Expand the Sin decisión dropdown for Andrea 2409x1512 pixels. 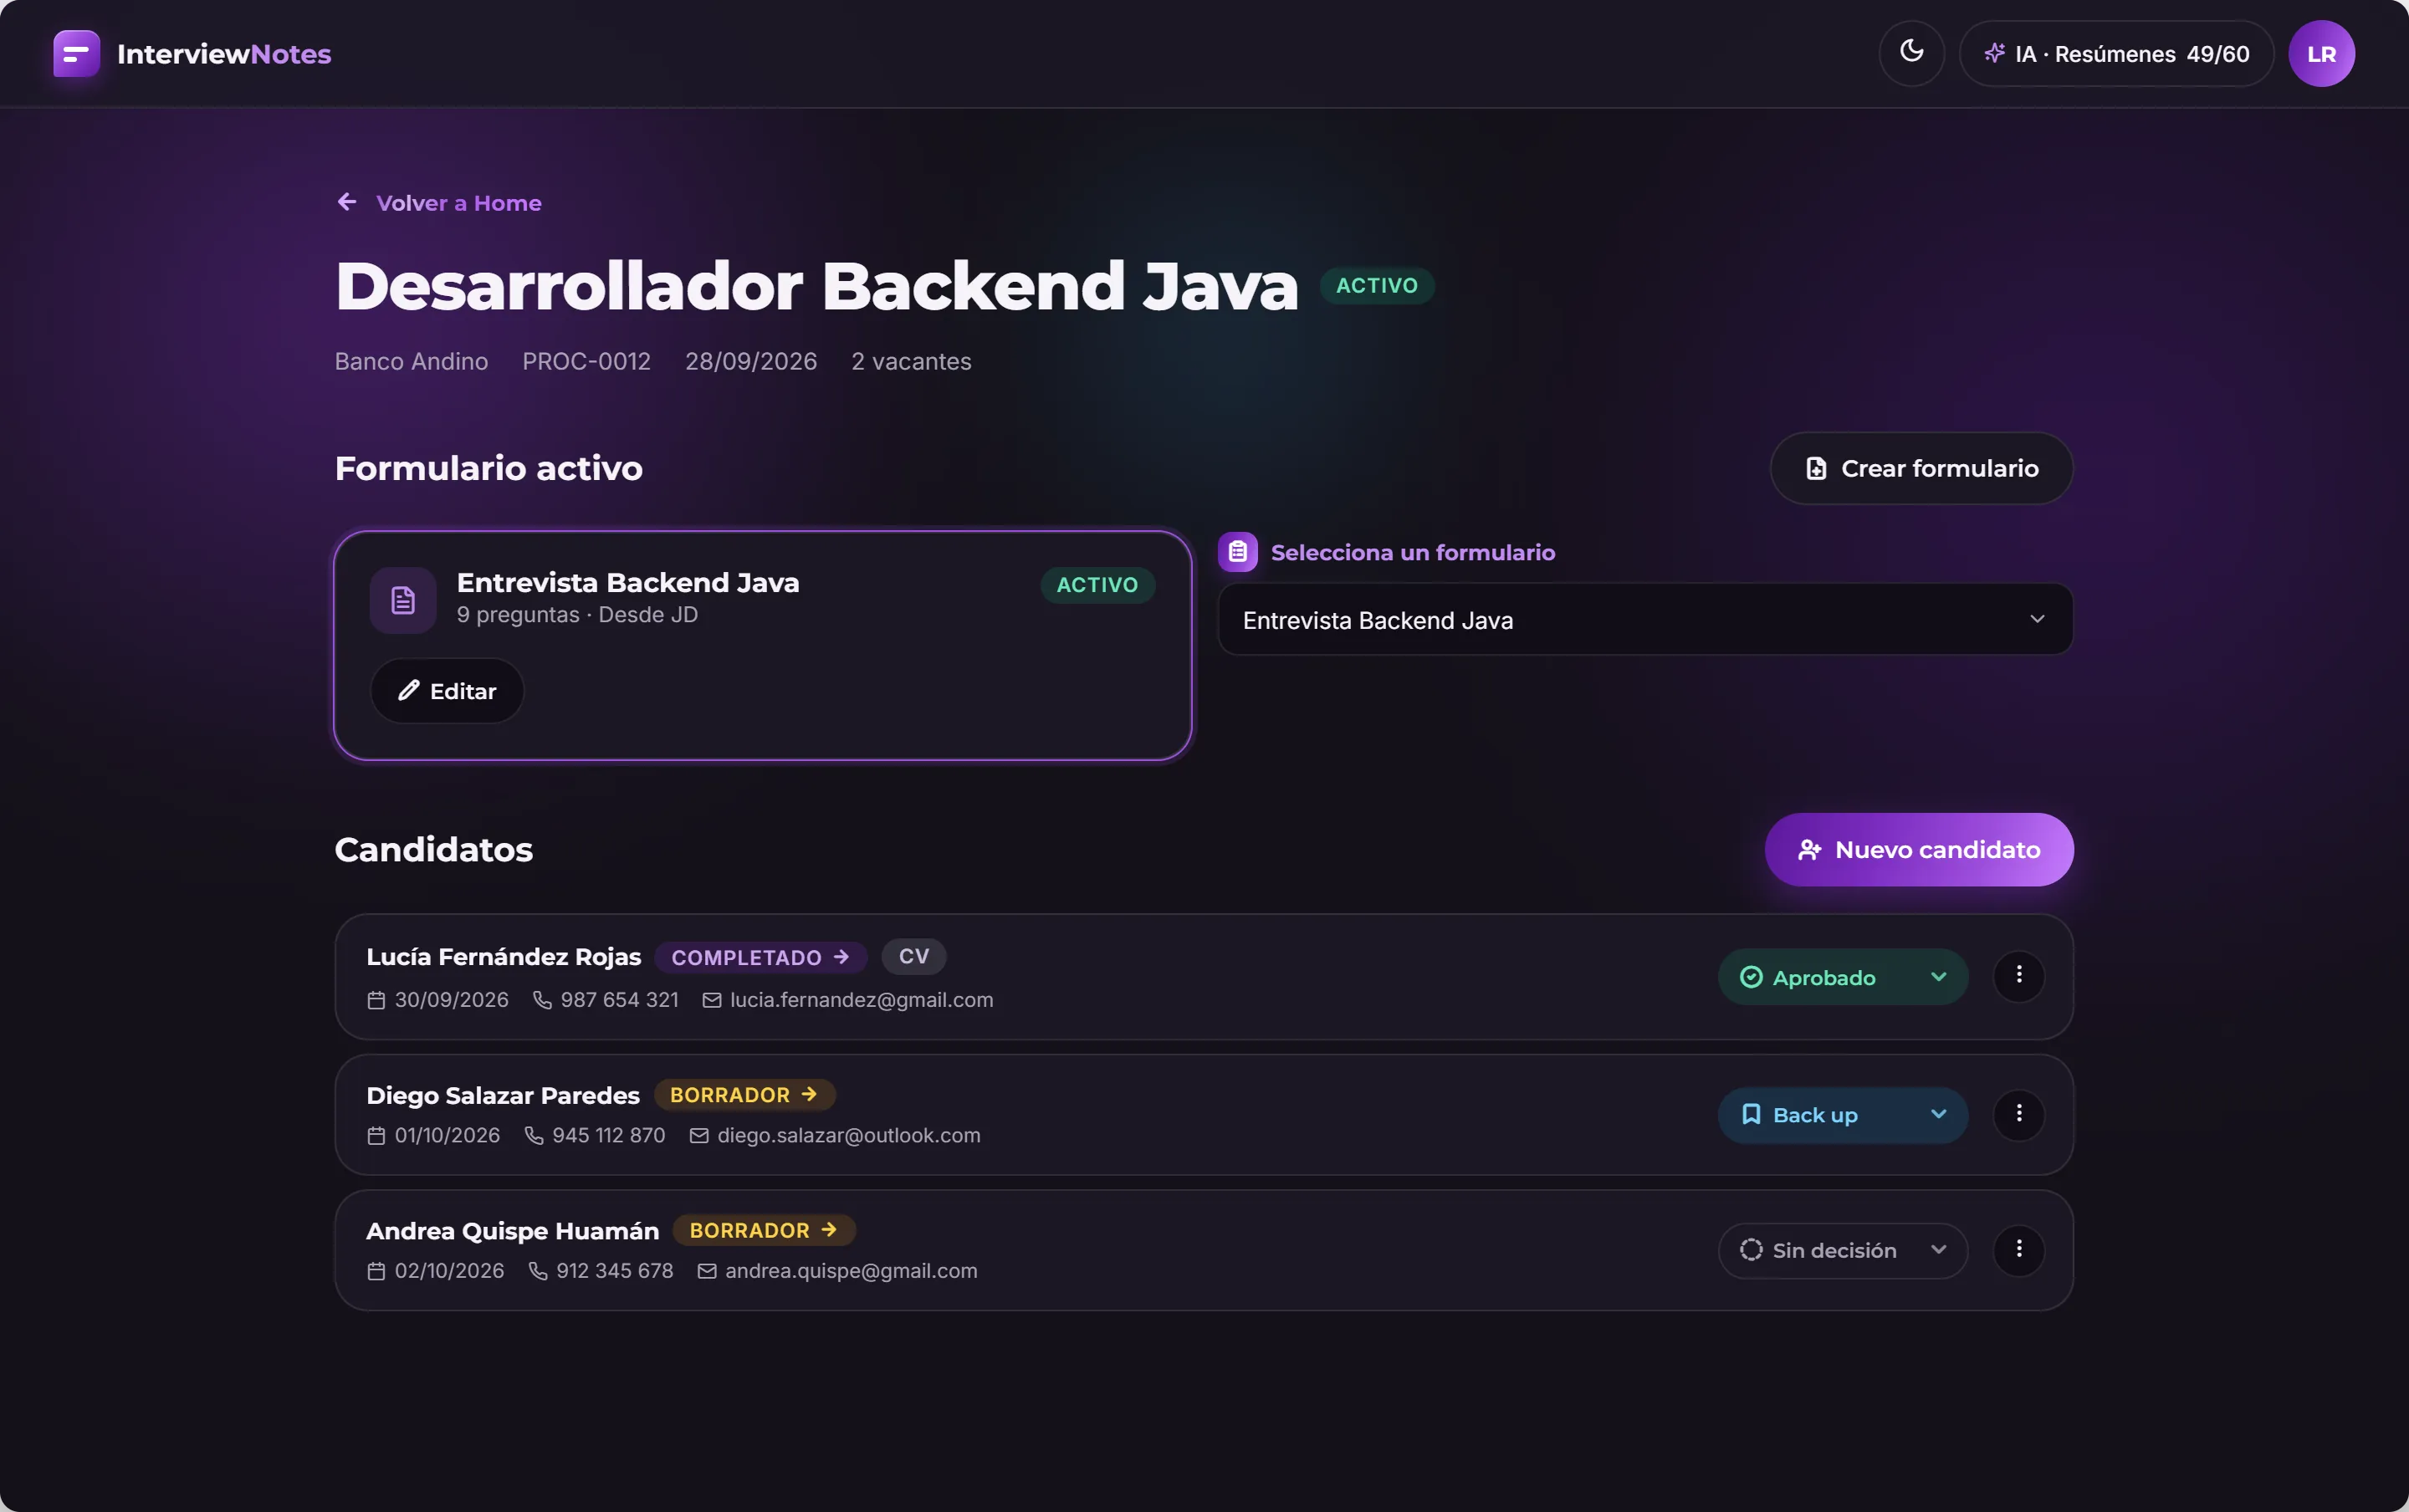pos(1842,1250)
